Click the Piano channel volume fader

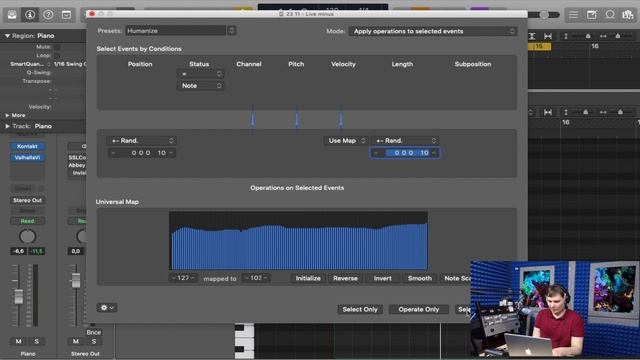pyautogui.click(x=19, y=296)
